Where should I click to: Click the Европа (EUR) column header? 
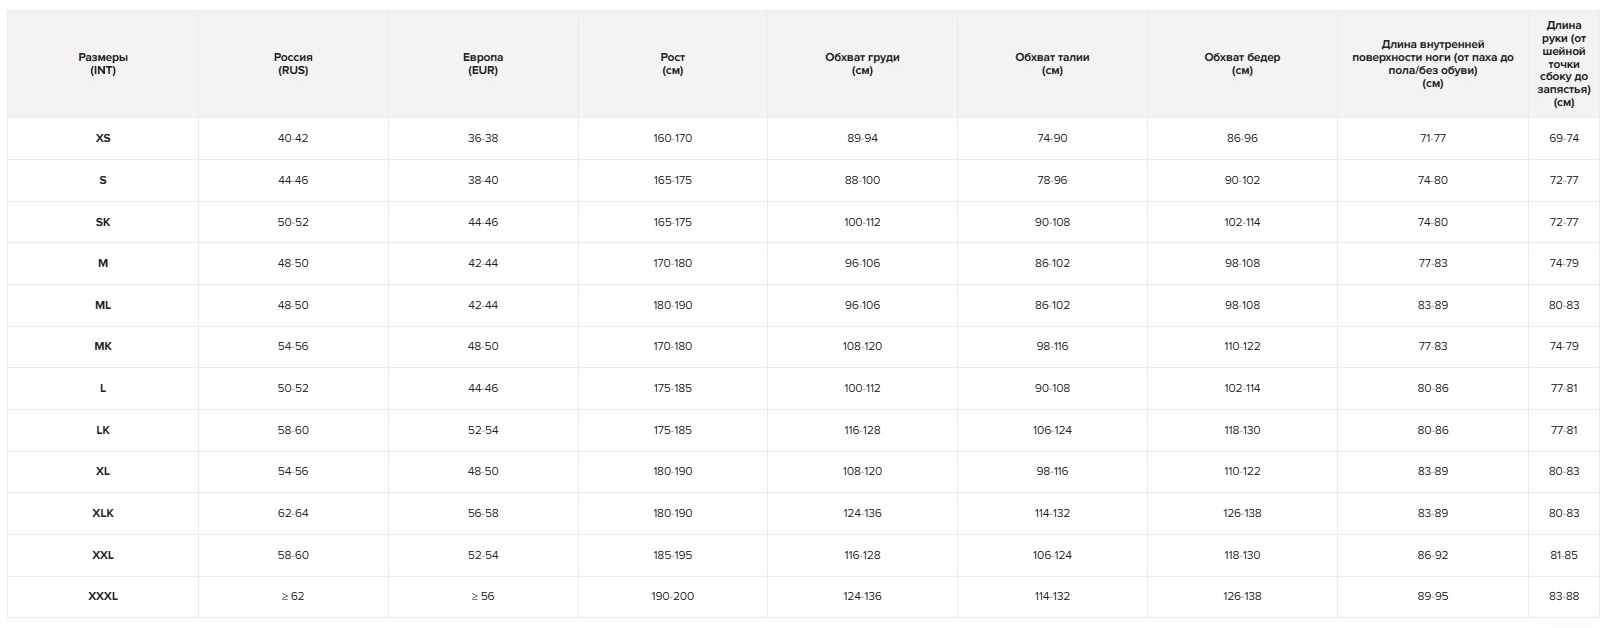[x=483, y=64]
